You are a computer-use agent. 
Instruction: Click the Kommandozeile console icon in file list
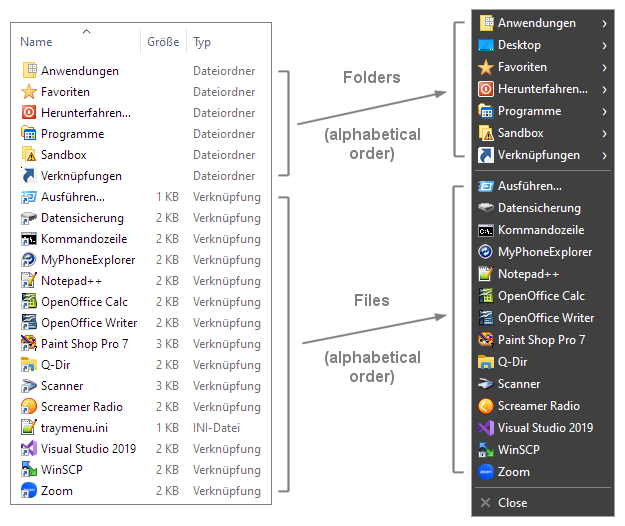click(29, 239)
